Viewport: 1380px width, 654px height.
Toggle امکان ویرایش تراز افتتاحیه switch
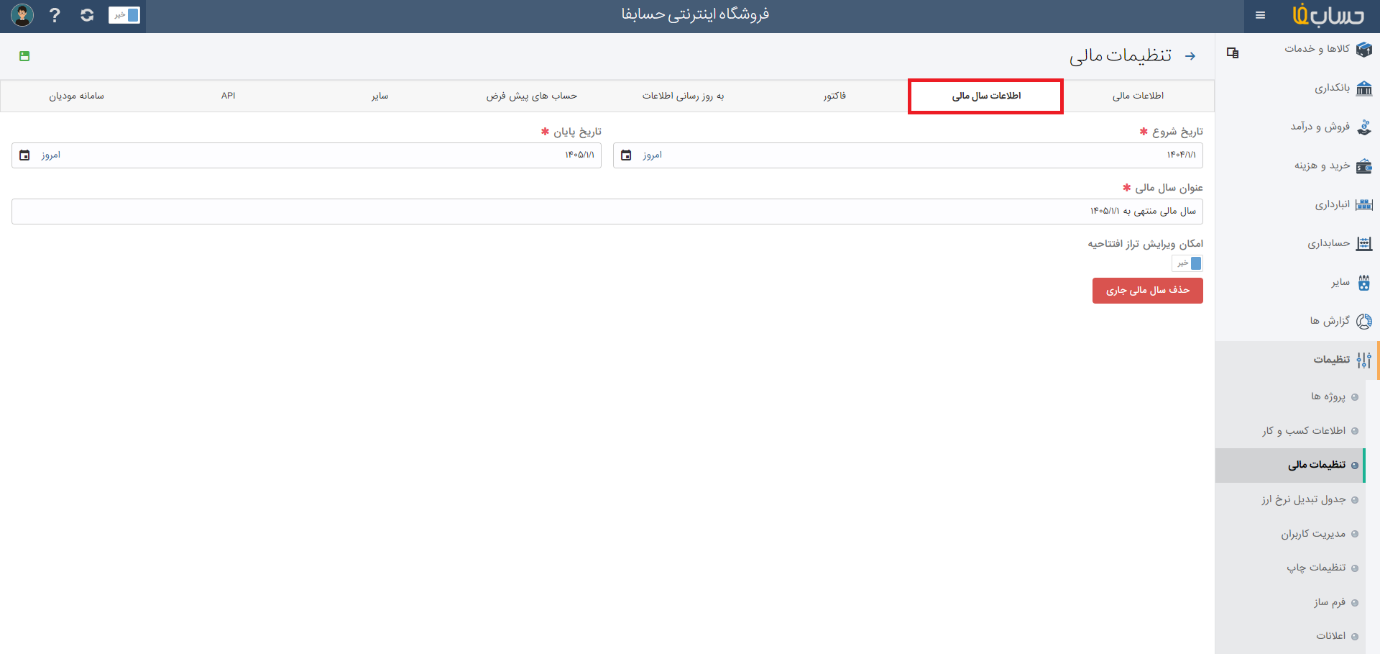click(1187, 263)
